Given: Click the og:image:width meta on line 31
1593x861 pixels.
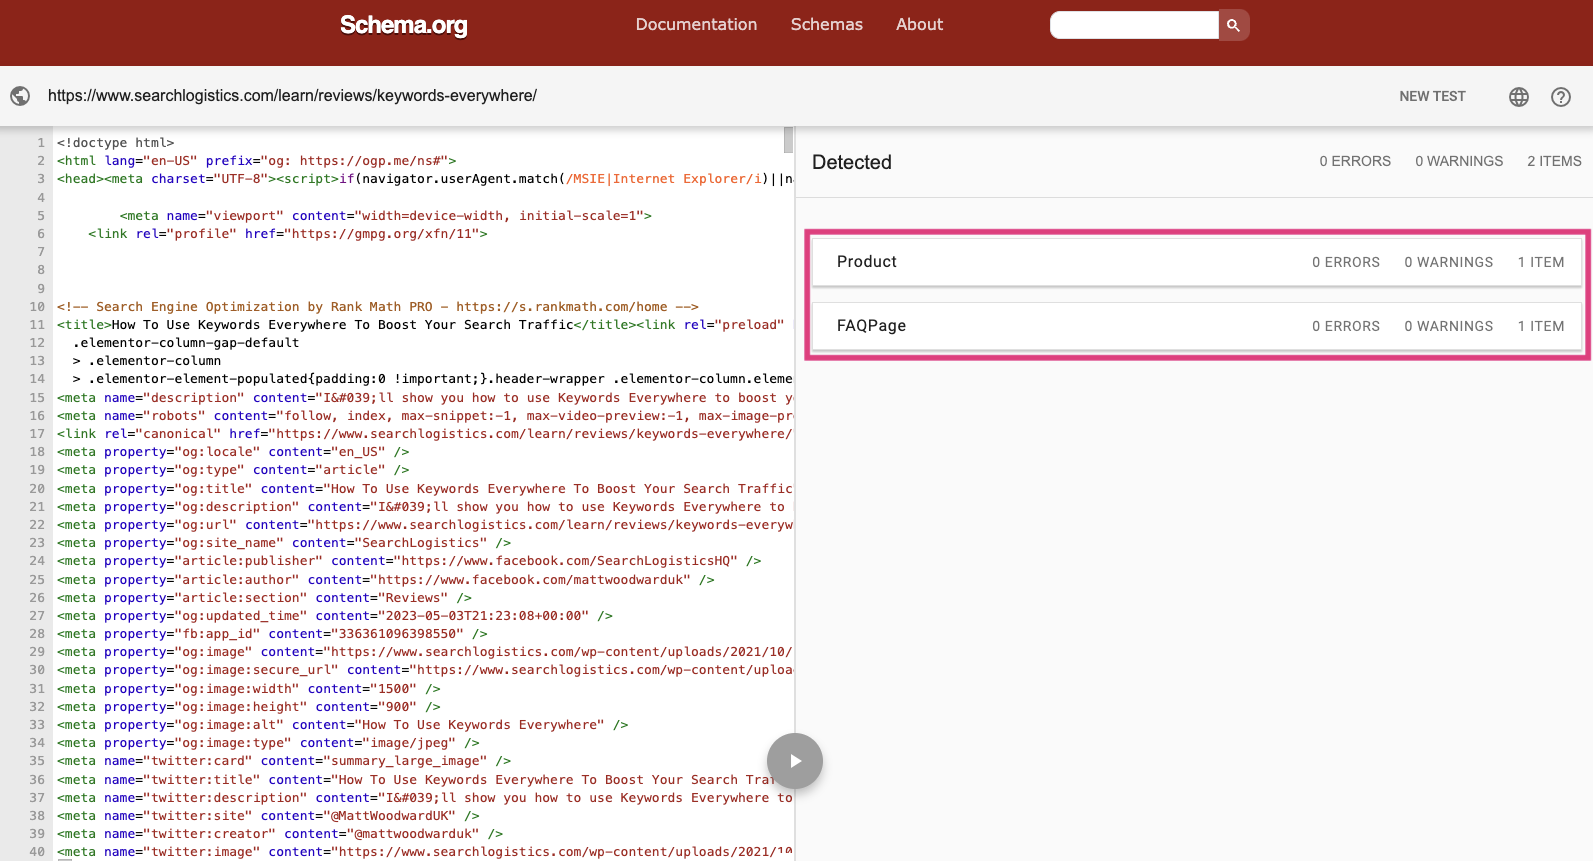Looking at the screenshot, I should tap(249, 689).
